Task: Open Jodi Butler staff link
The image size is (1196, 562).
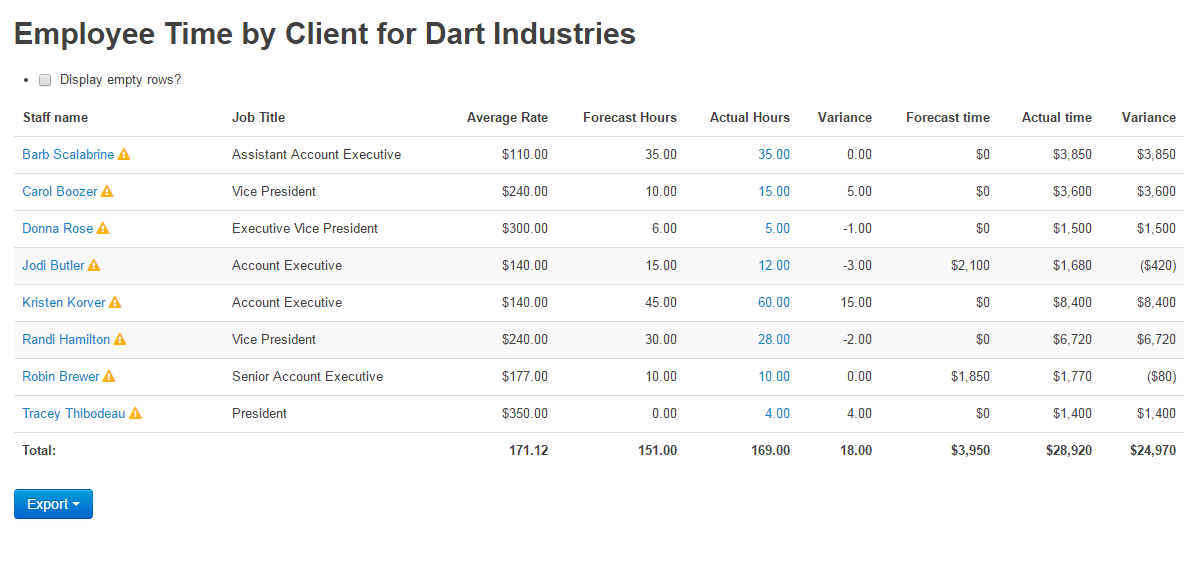Action: [53, 265]
